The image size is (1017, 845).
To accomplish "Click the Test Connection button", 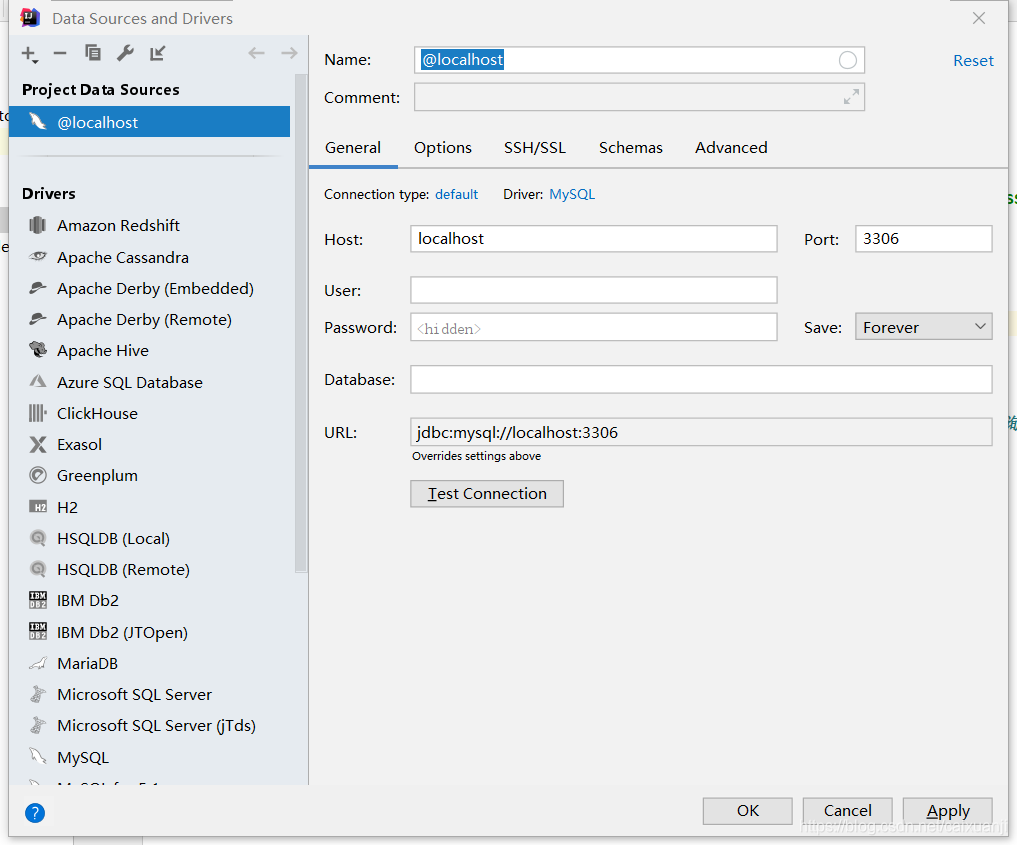I will [x=487, y=494].
